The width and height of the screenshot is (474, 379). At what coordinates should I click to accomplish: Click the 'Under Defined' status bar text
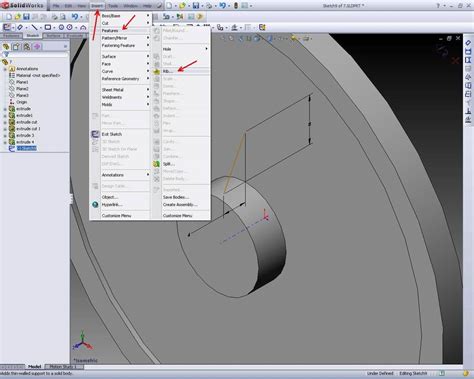[x=380, y=373]
